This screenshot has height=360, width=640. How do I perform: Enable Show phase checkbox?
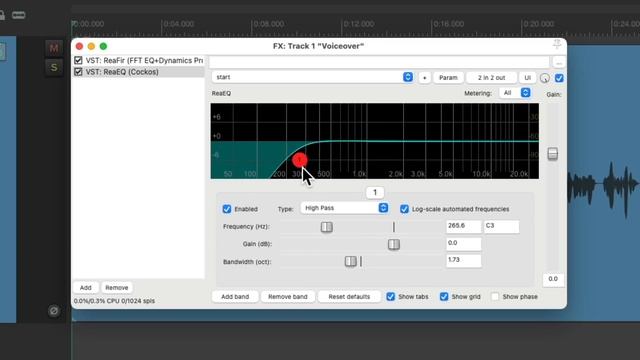coord(495,297)
